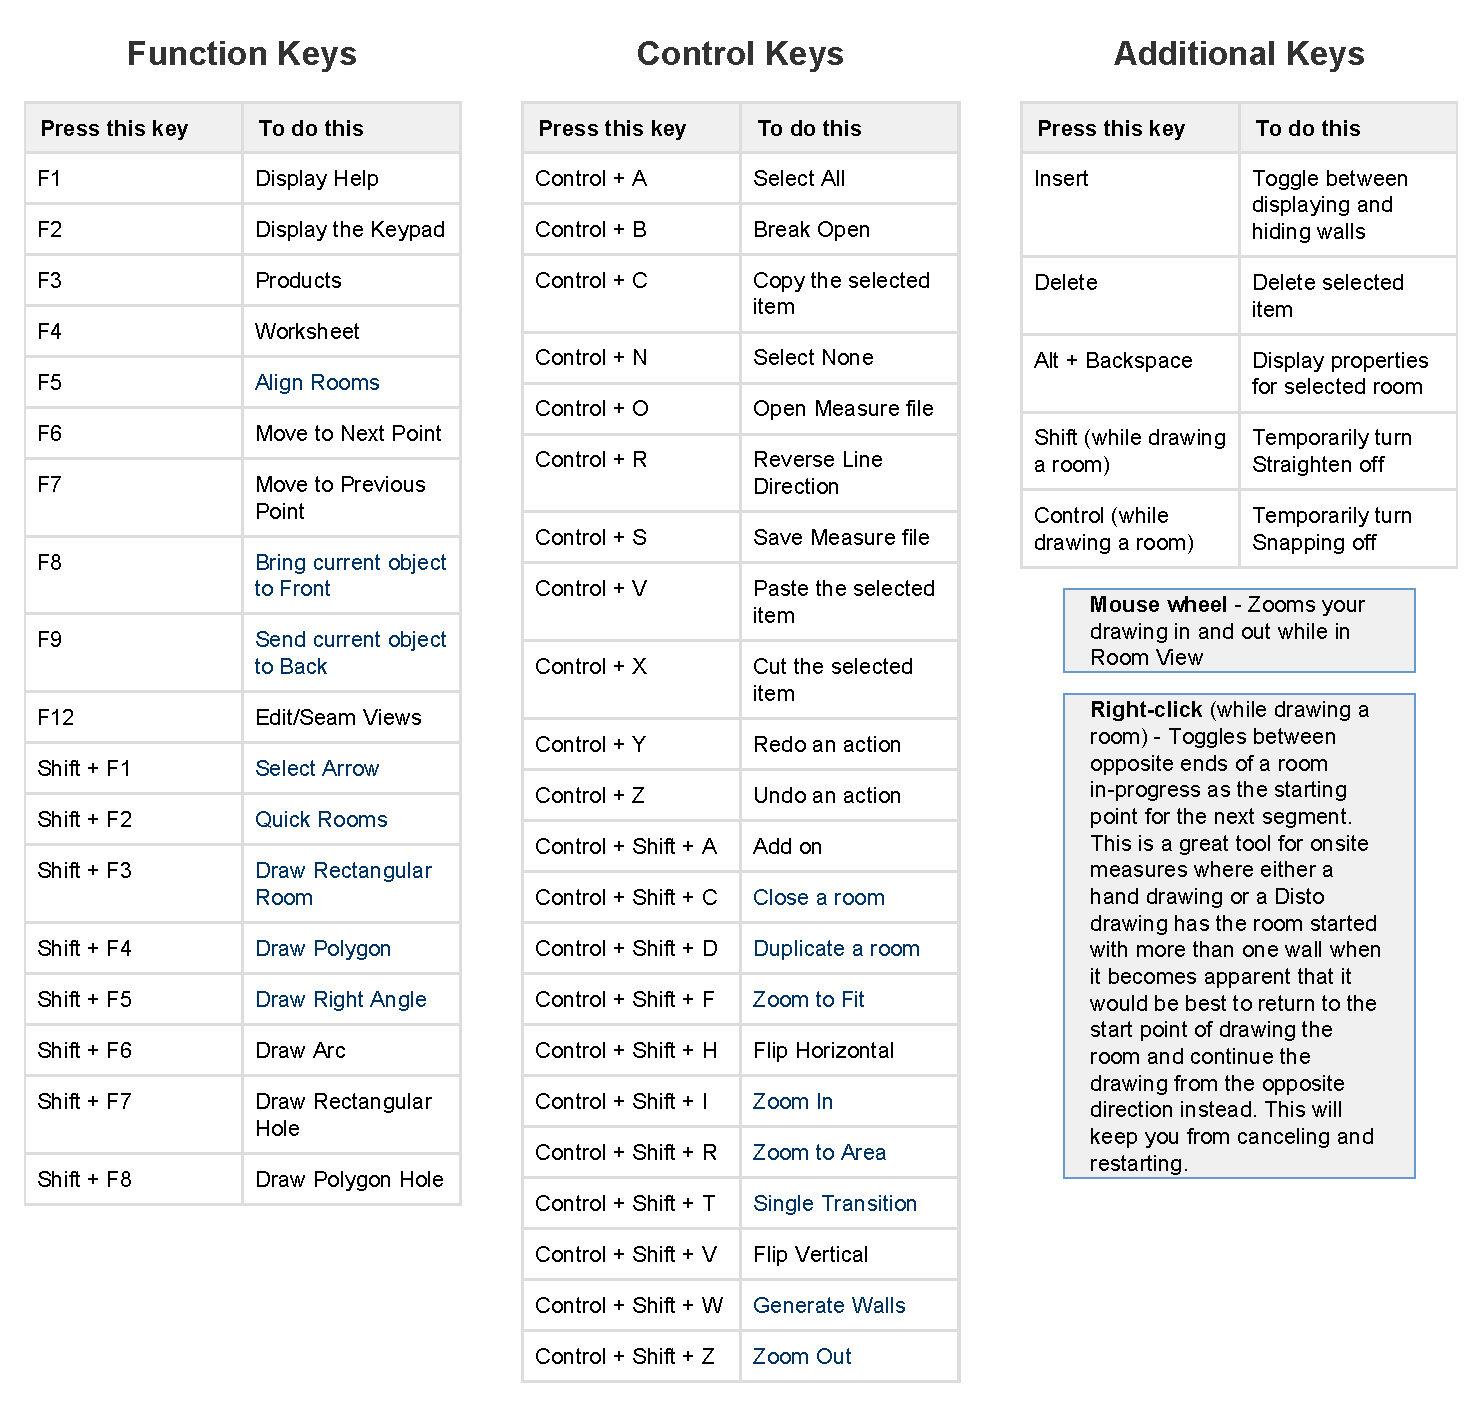Click the Zoom In link
The height and width of the screenshot is (1407, 1477).
[x=792, y=1101]
